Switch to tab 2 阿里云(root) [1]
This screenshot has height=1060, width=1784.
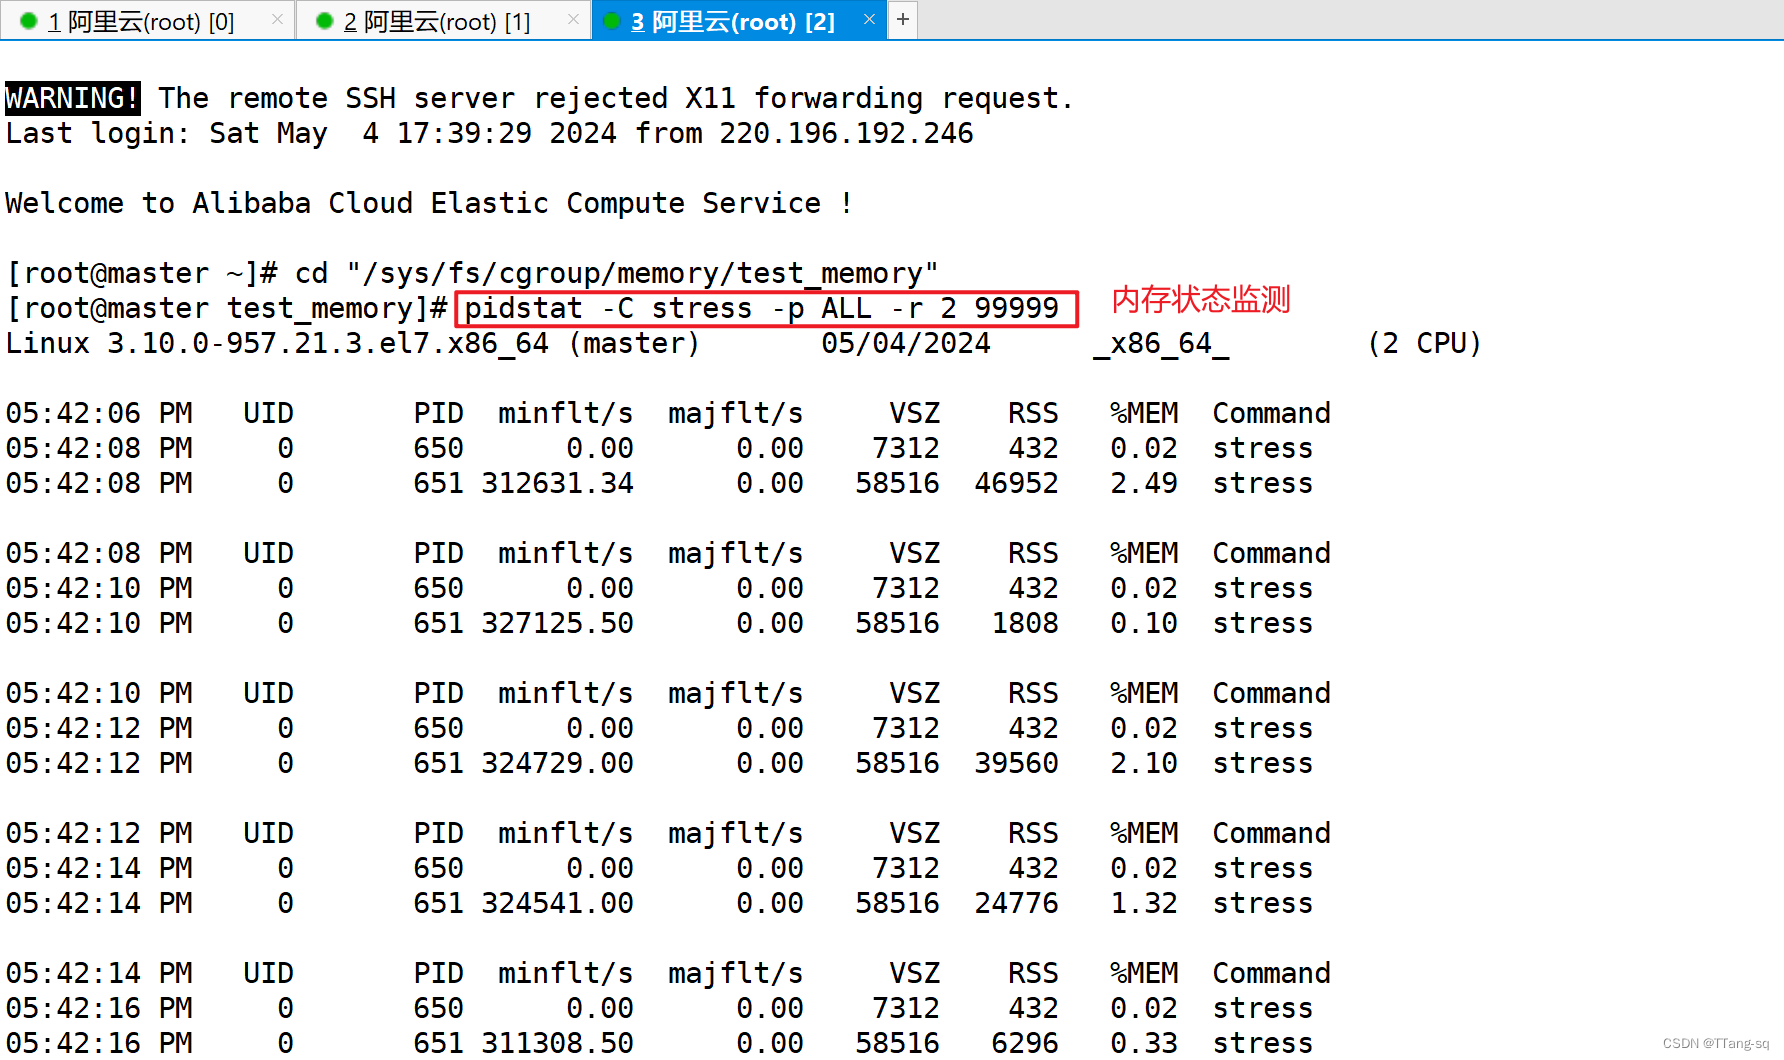point(443,20)
